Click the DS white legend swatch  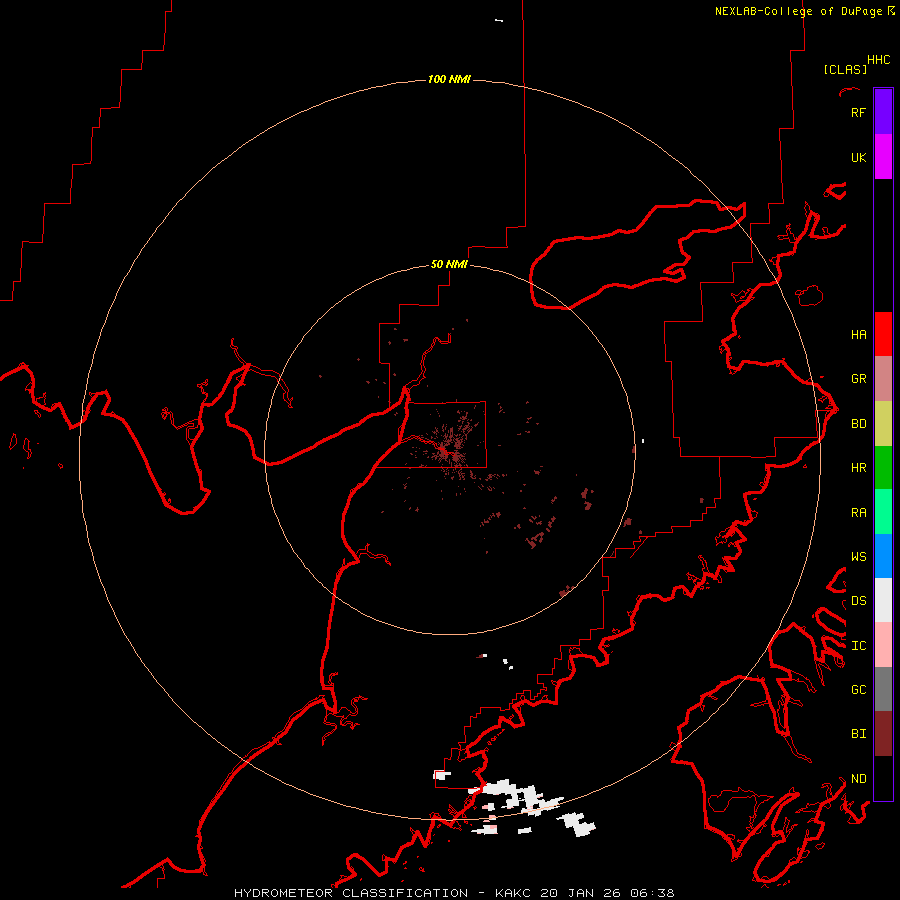coord(883,600)
